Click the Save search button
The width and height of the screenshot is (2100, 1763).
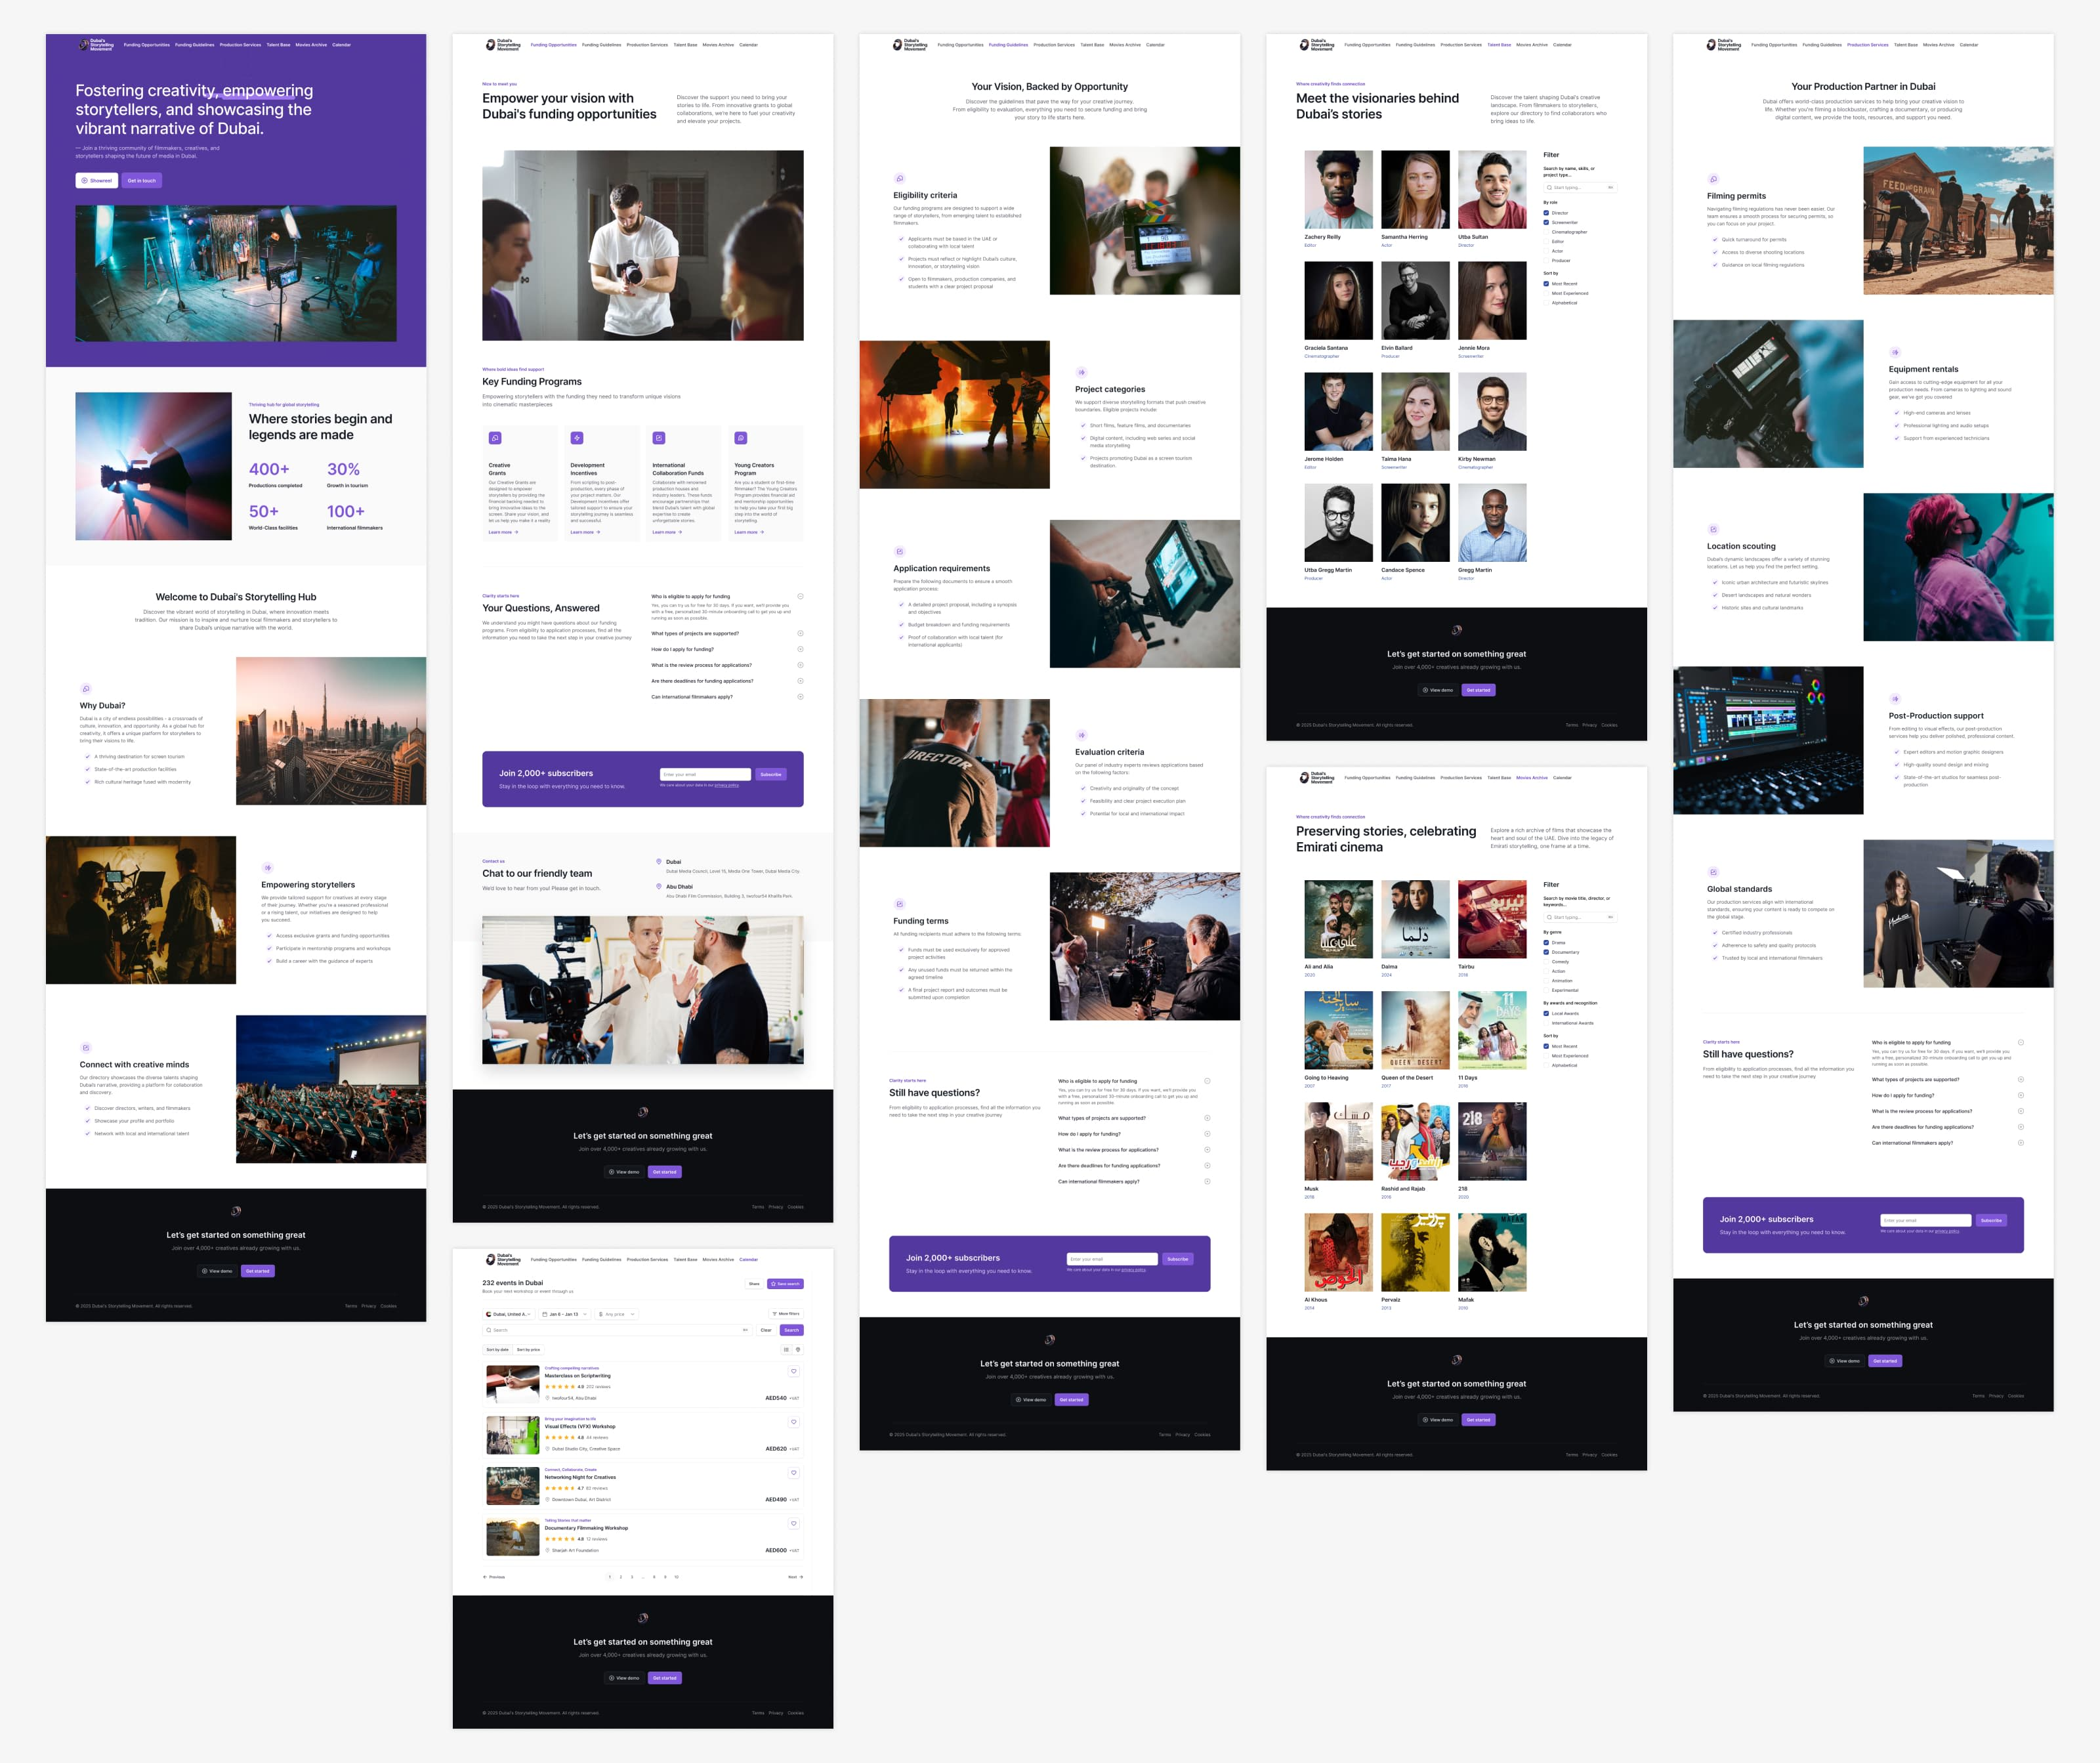tap(785, 1283)
